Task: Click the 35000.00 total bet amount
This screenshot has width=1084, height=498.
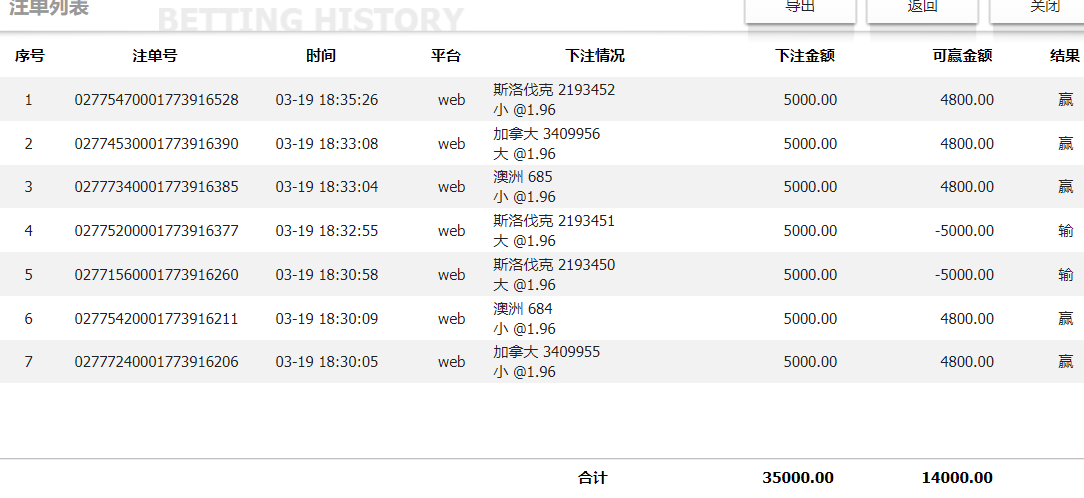Action: pyautogui.click(x=798, y=478)
